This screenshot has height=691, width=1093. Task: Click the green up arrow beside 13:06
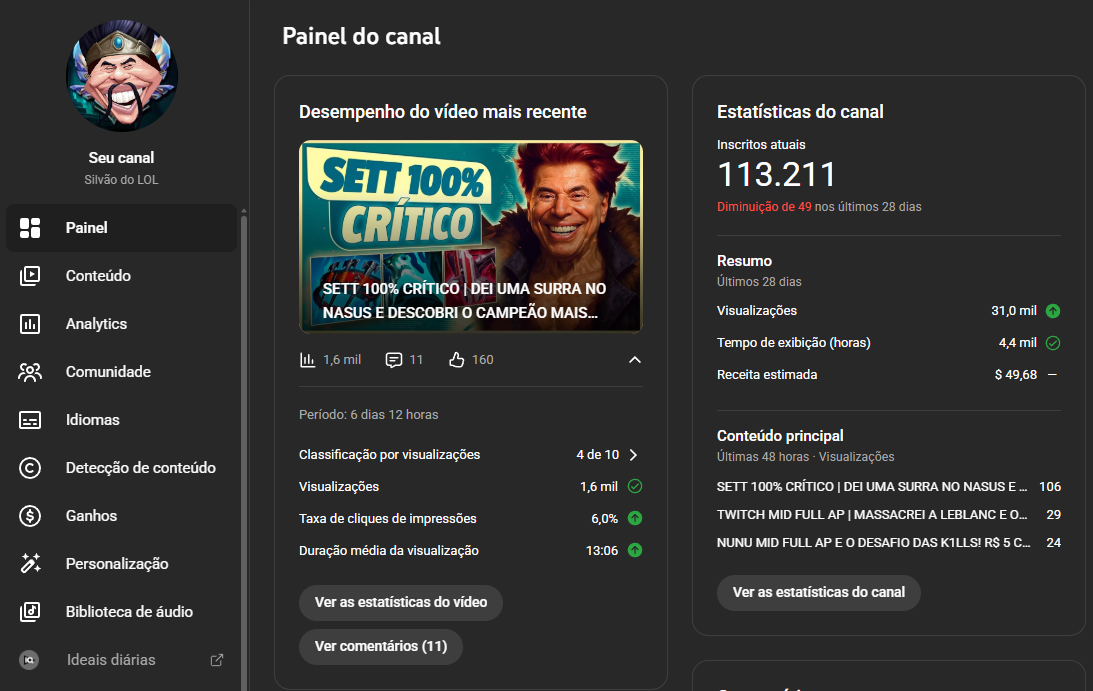(634, 551)
